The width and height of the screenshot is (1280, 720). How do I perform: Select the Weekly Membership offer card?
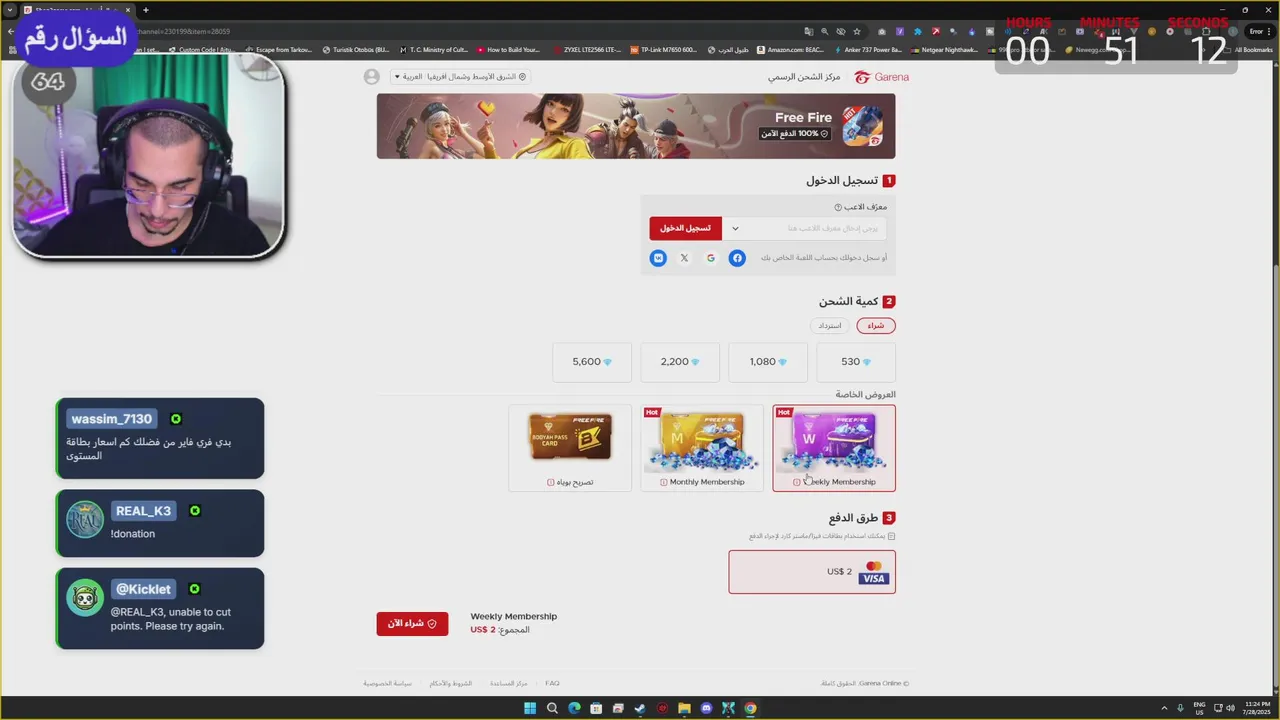[834, 448]
